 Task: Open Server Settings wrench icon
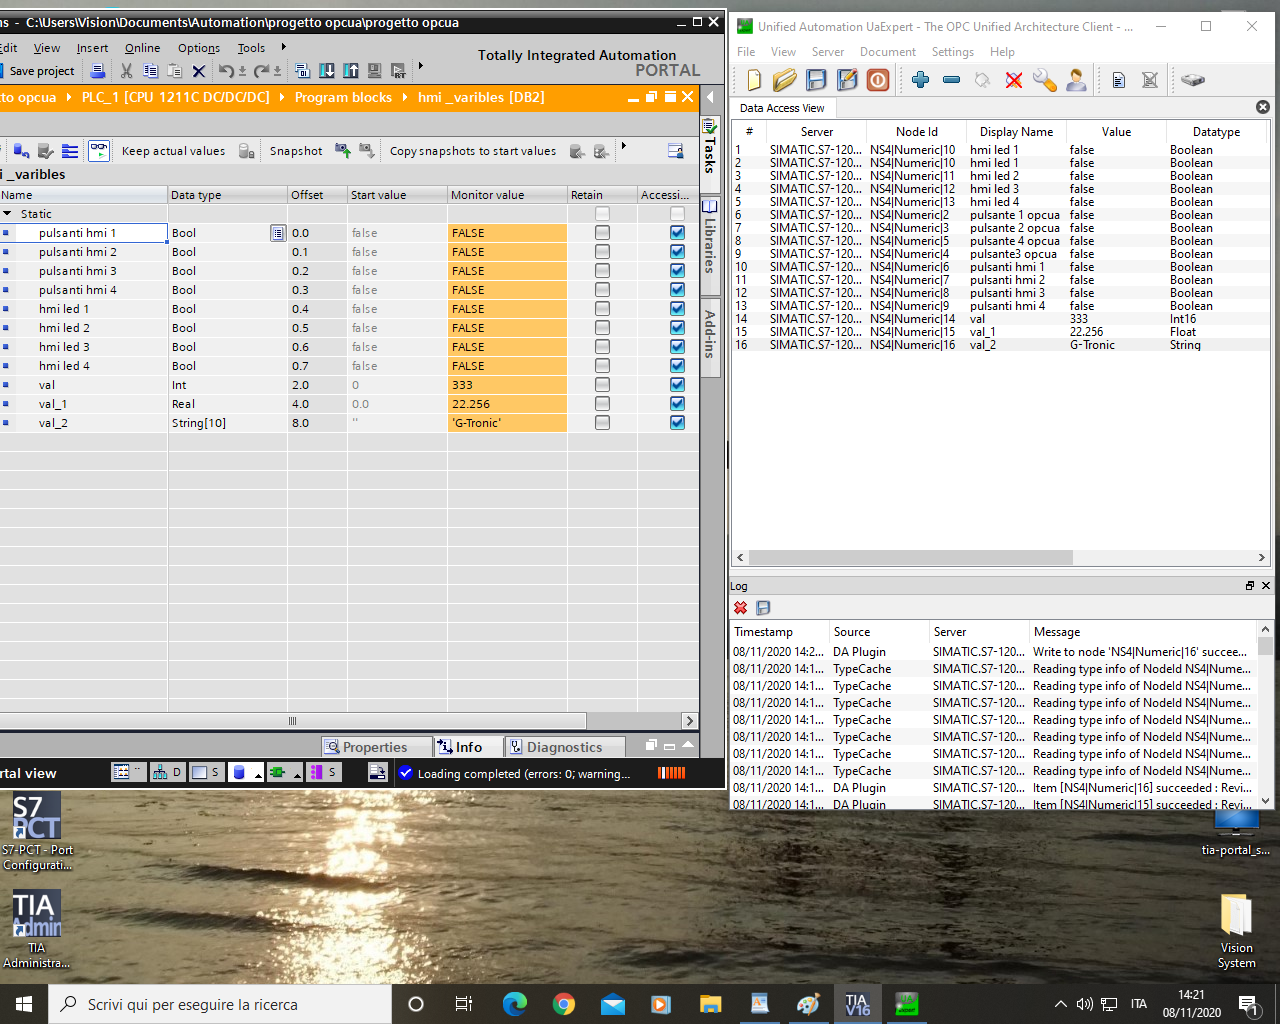1045,80
